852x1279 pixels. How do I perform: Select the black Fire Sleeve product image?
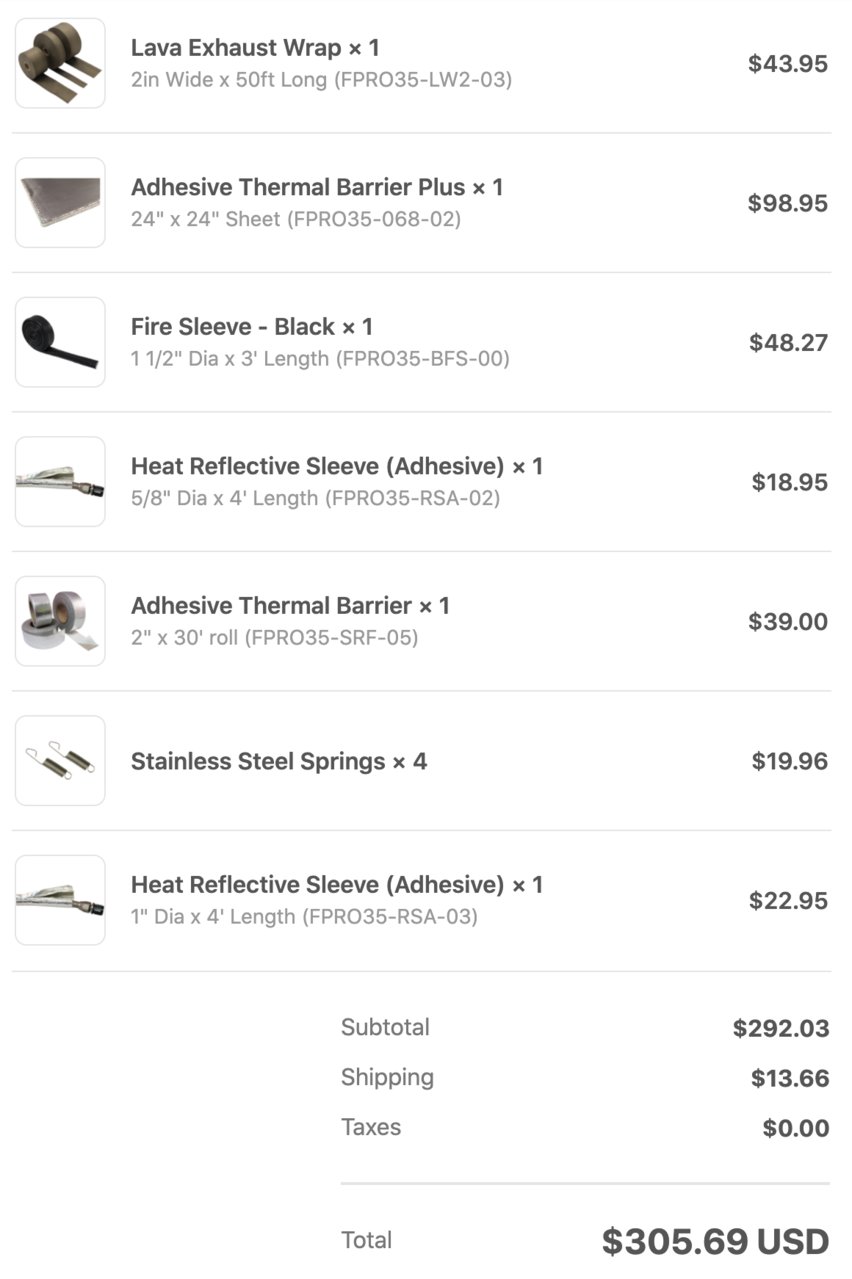(x=60, y=342)
